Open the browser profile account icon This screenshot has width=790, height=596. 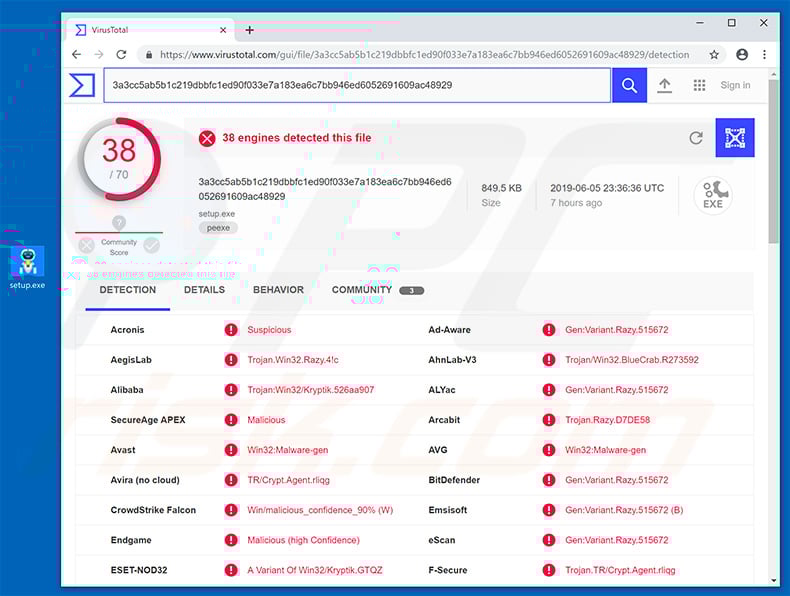click(742, 54)
